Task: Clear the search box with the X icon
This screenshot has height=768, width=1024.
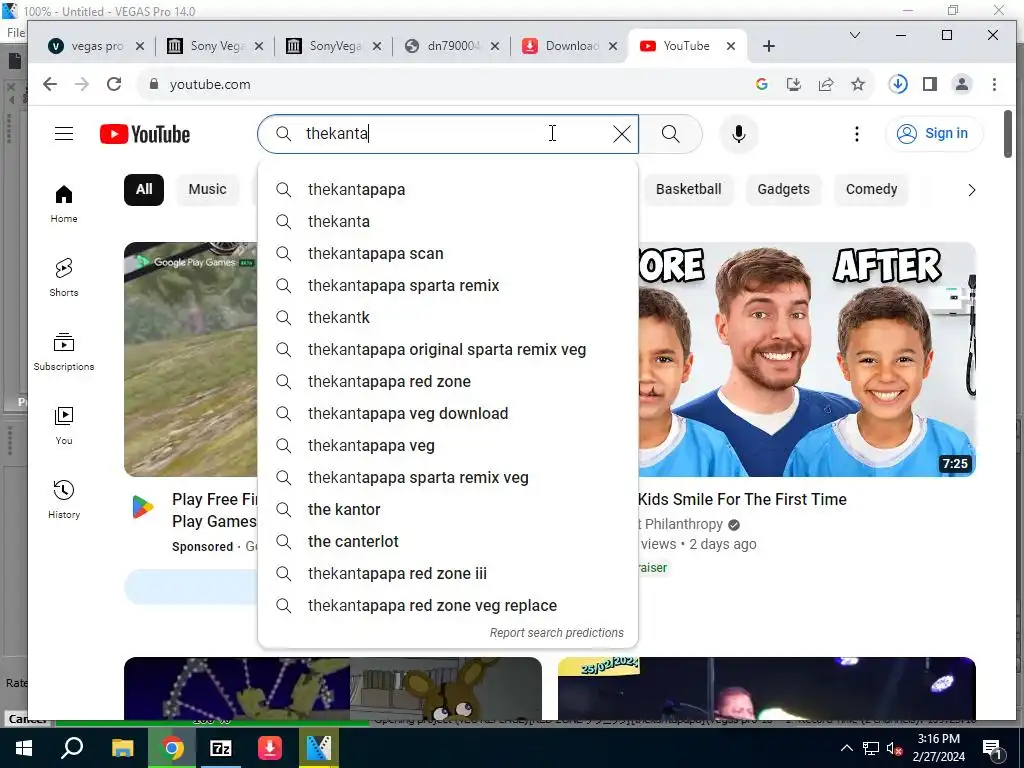Action: coord(622,134)
